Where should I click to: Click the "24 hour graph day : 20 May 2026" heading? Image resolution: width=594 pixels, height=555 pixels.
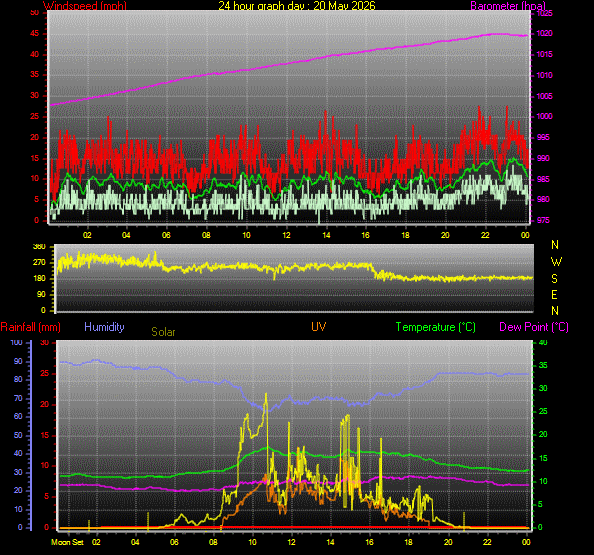click(x=297, y=6)
